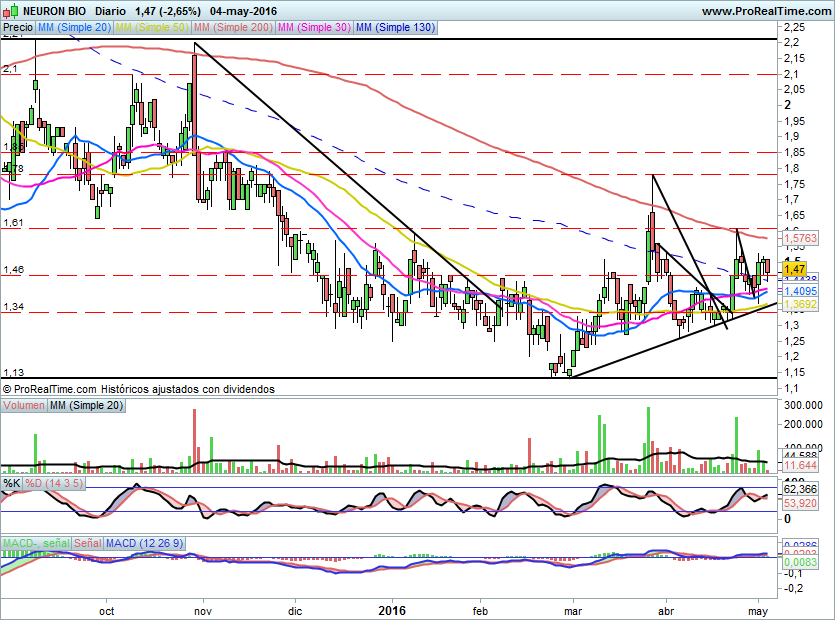Click the 04-may-2016 date label
The height and width of the screenshot is (620, 835).
coord(243,11)
